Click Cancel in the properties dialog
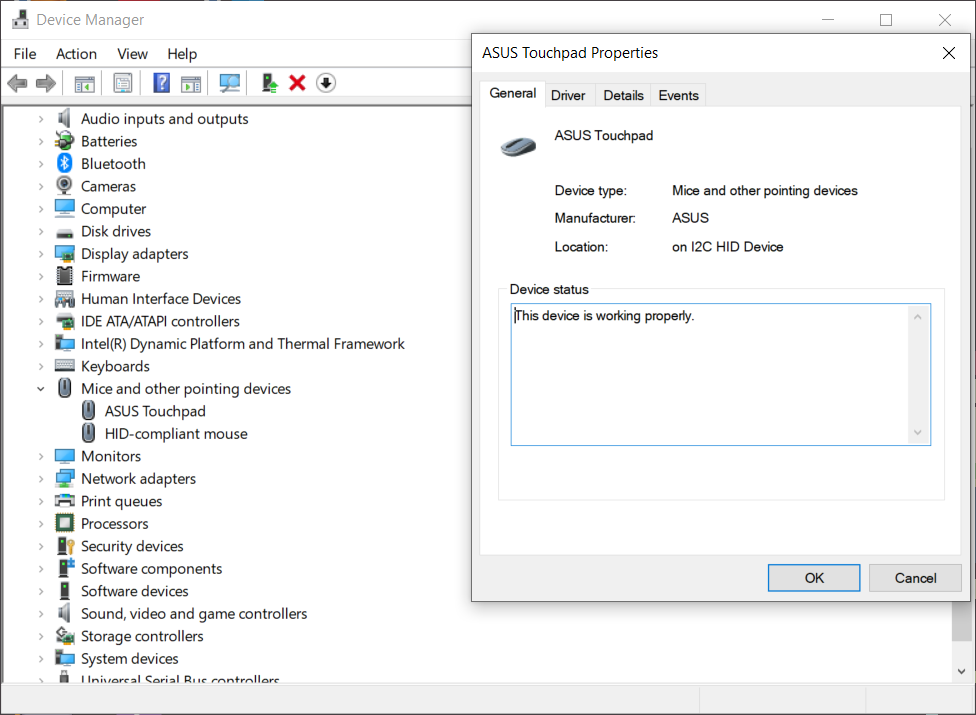The width and height of the screenshot is (976, 715). (x=915, y=577)
